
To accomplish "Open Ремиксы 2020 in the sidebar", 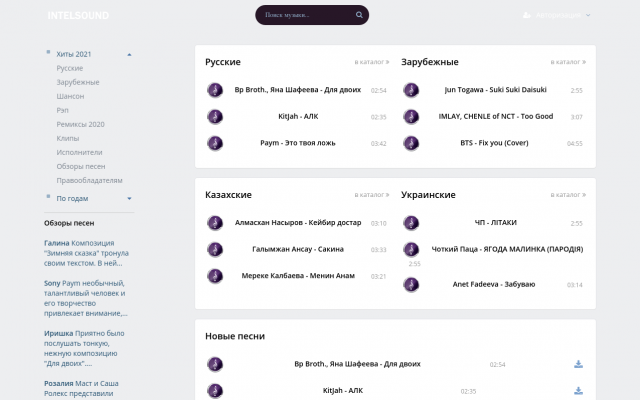I will (x=80, y=124).
